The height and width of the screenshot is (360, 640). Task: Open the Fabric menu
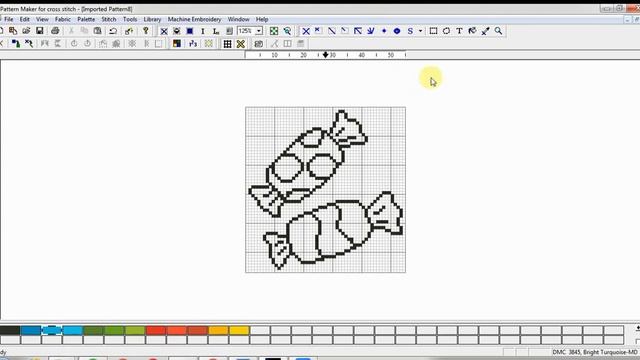click(x=62, y=19)
